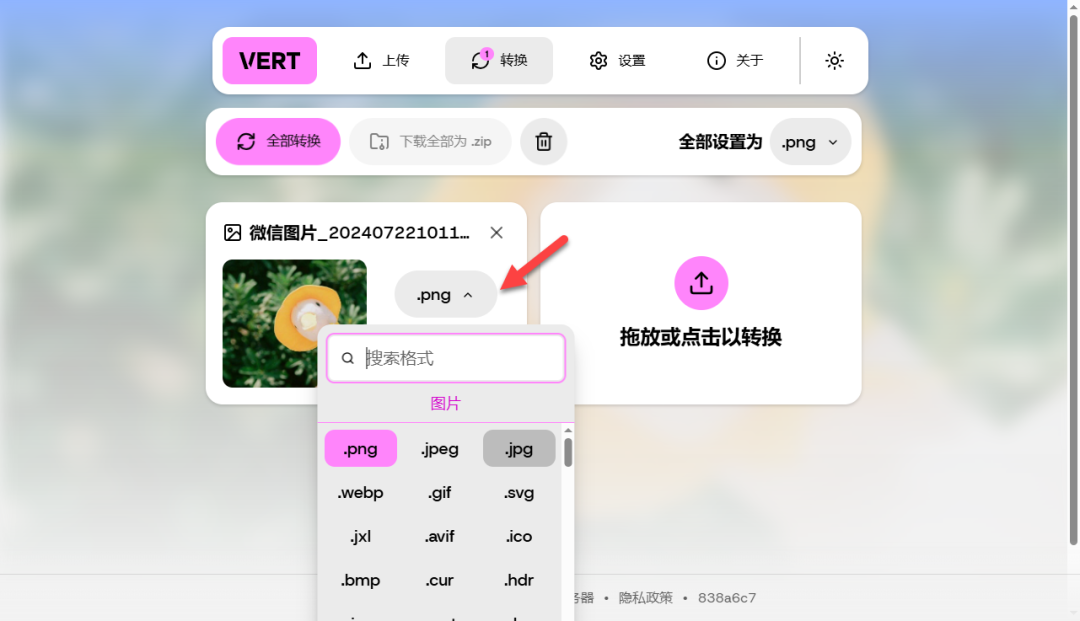Click the image file-type icon beside the filename
This screenshot has height=621, width=1080.
click(233, 232)
